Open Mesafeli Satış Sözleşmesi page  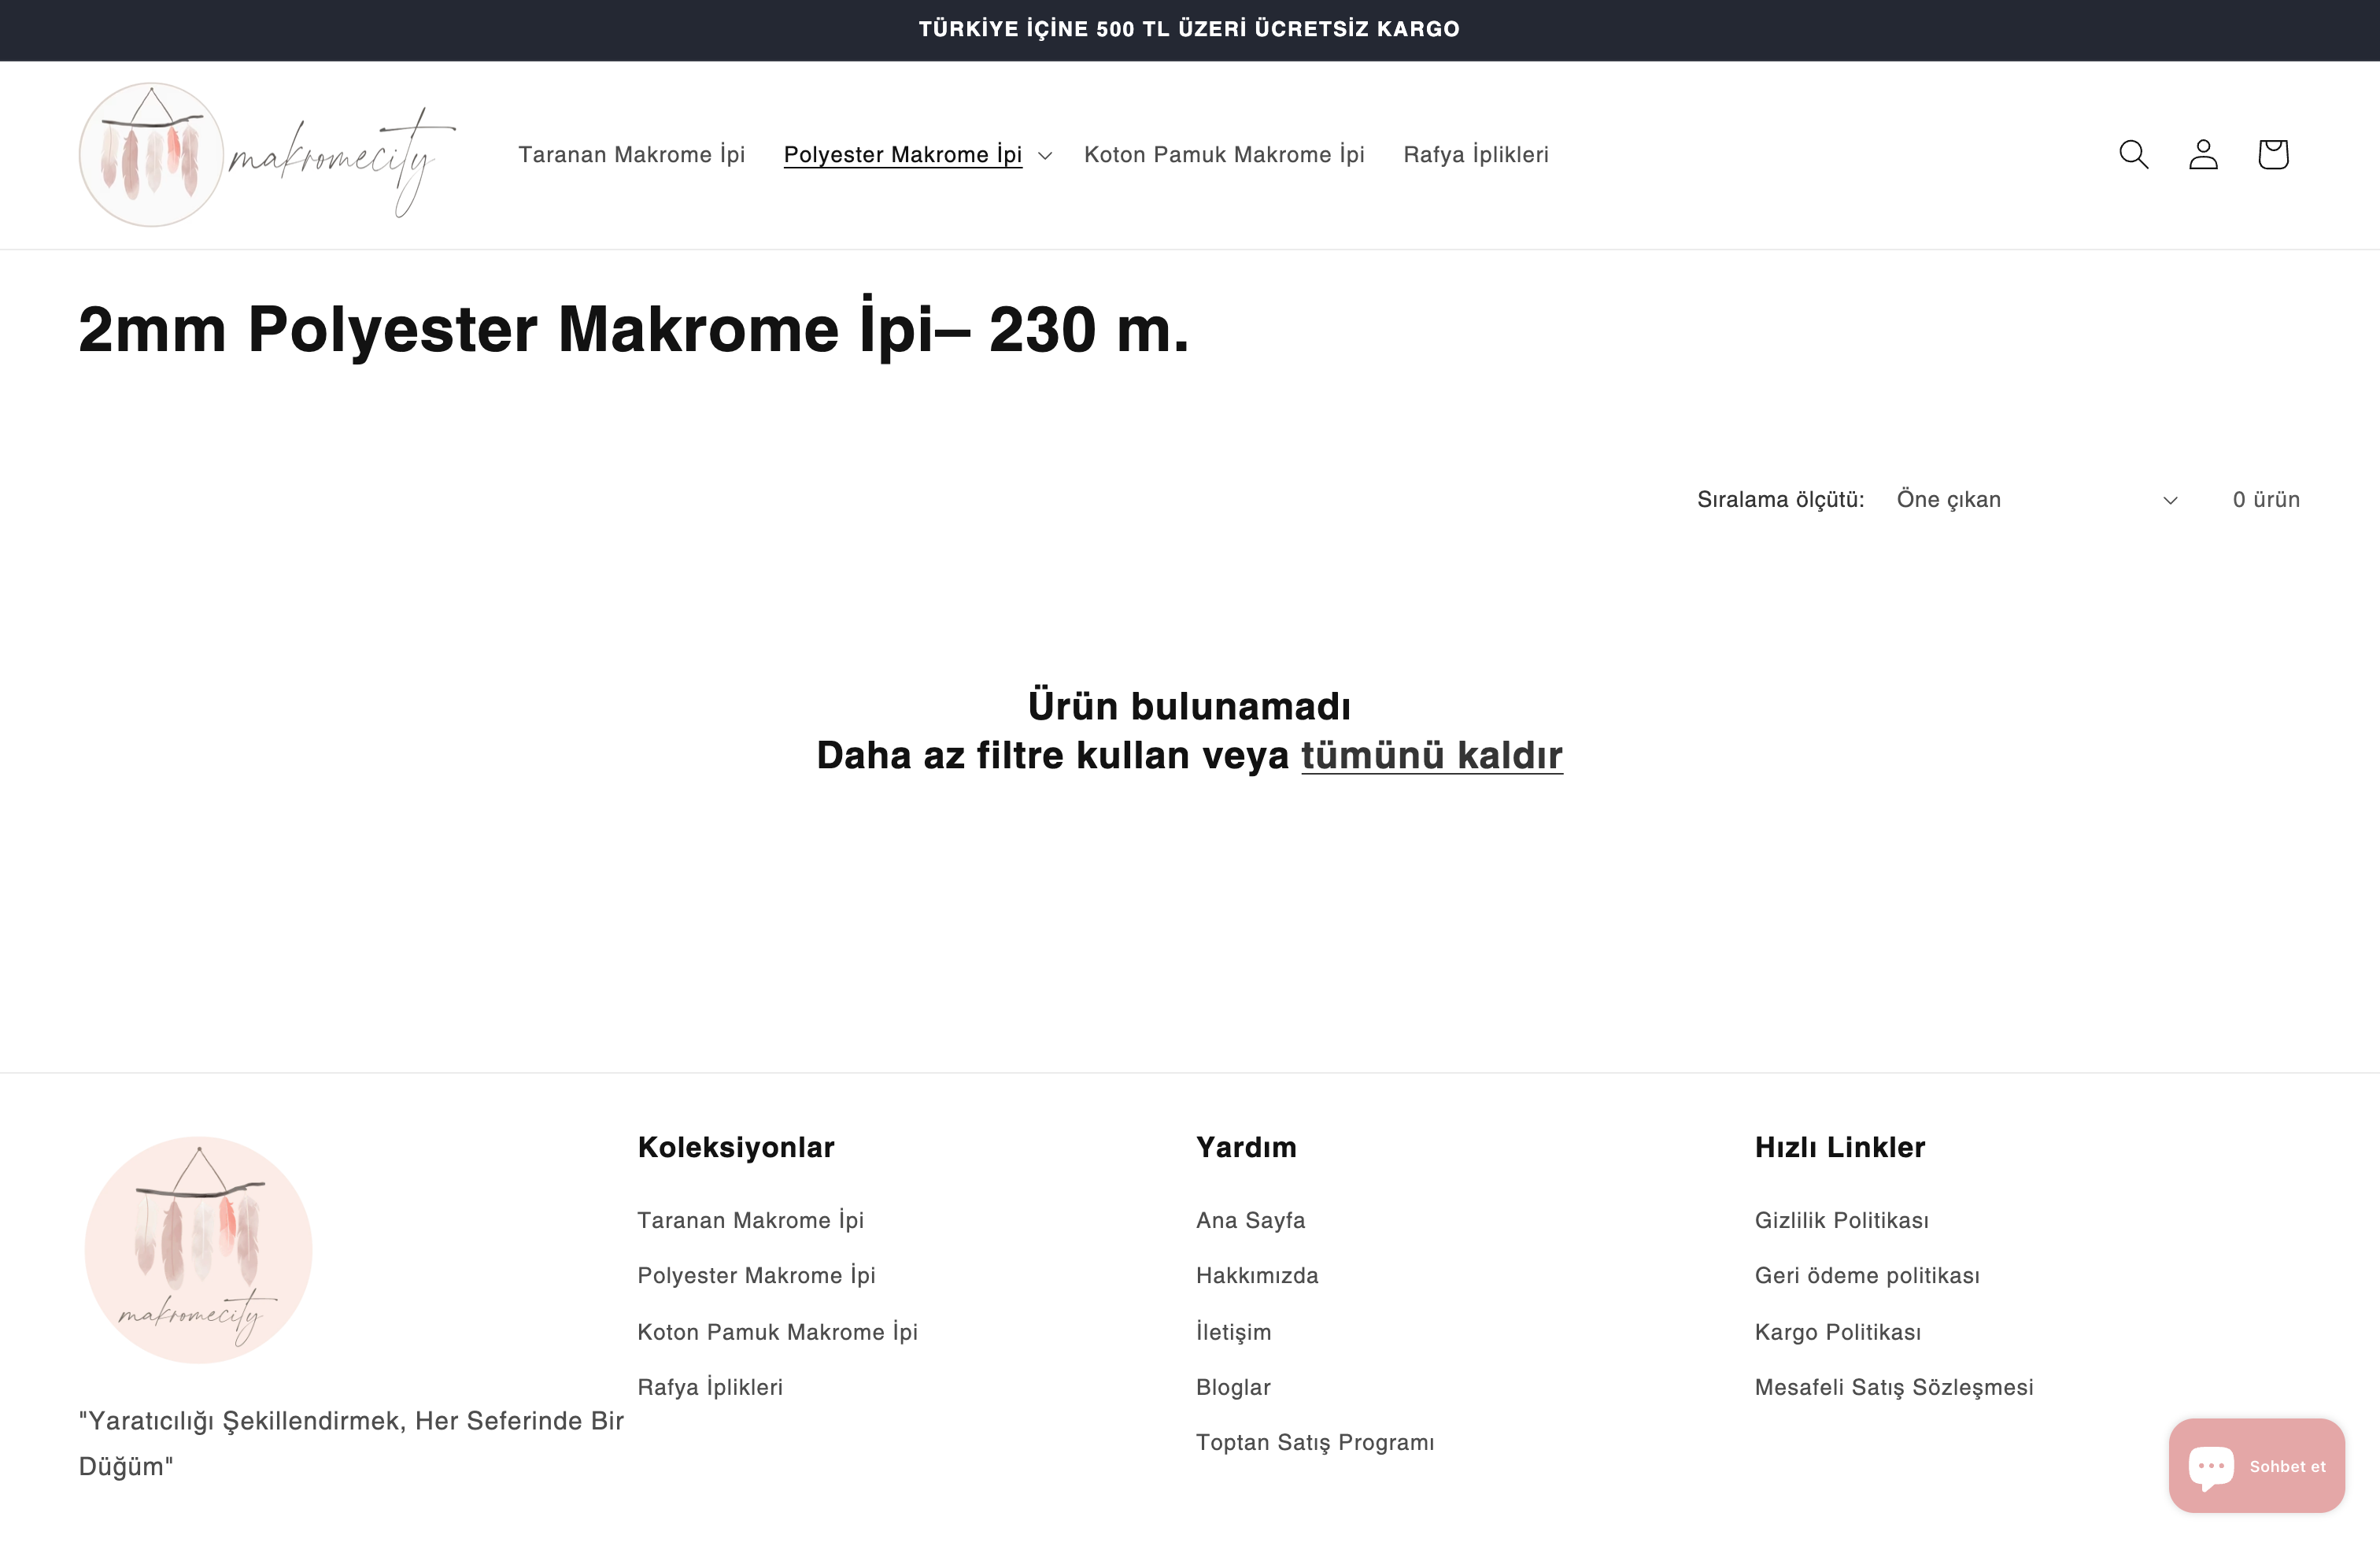1894,1387
